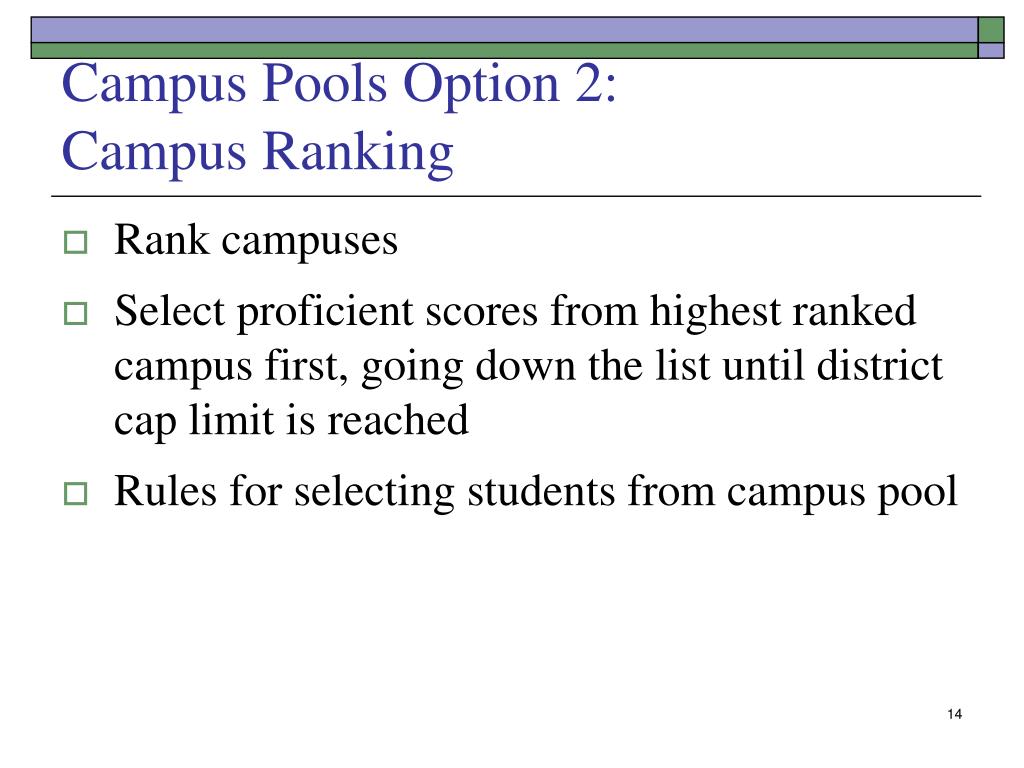Click the words highest ranked

(x=782, y=312)
